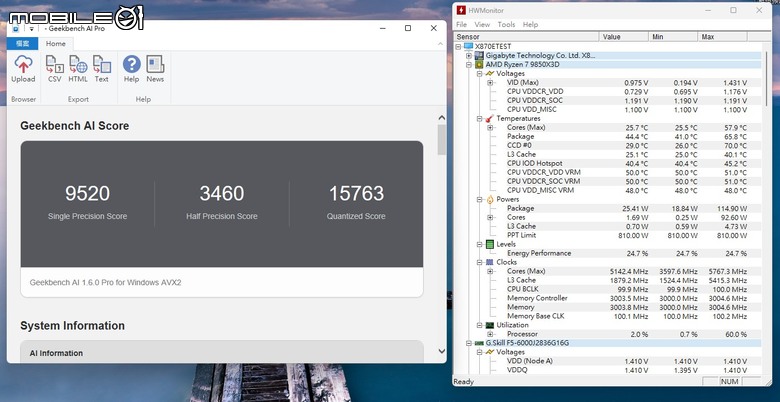This screenshot has width=780, height=402.
Task: Click the Temperatures thermometer icon
Action: 490,119
